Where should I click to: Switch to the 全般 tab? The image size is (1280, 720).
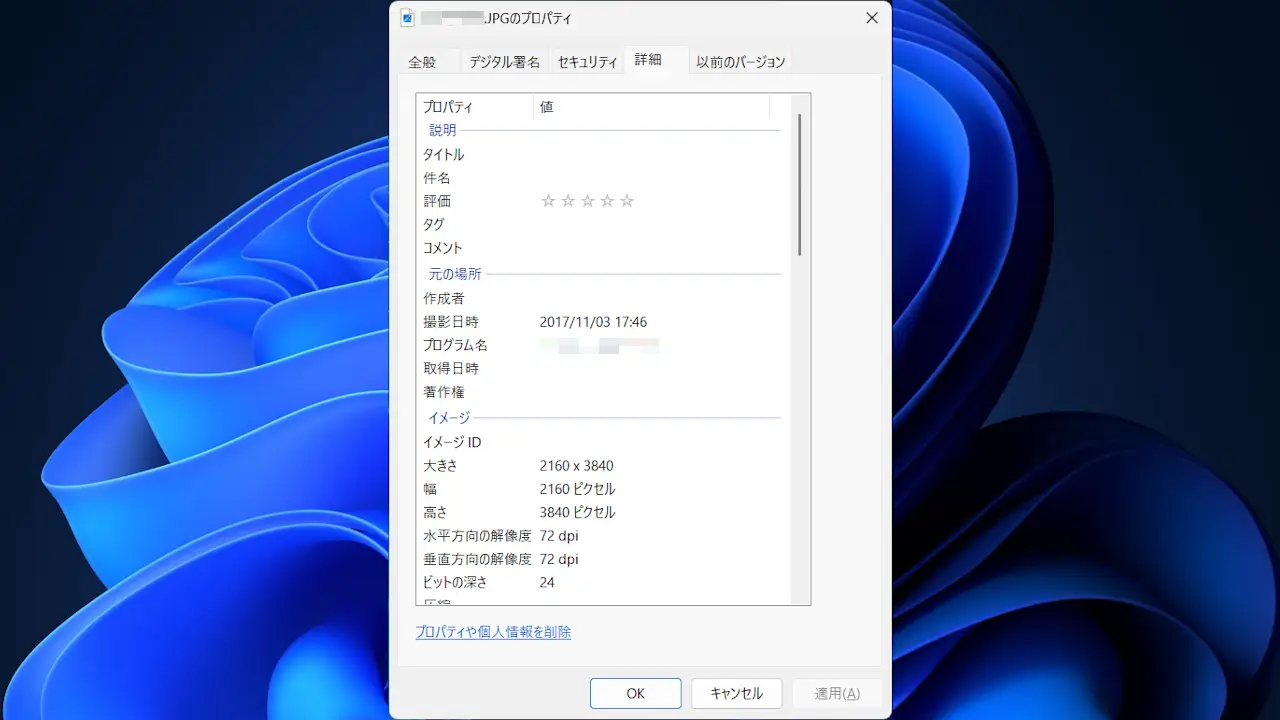pos(422,62)
